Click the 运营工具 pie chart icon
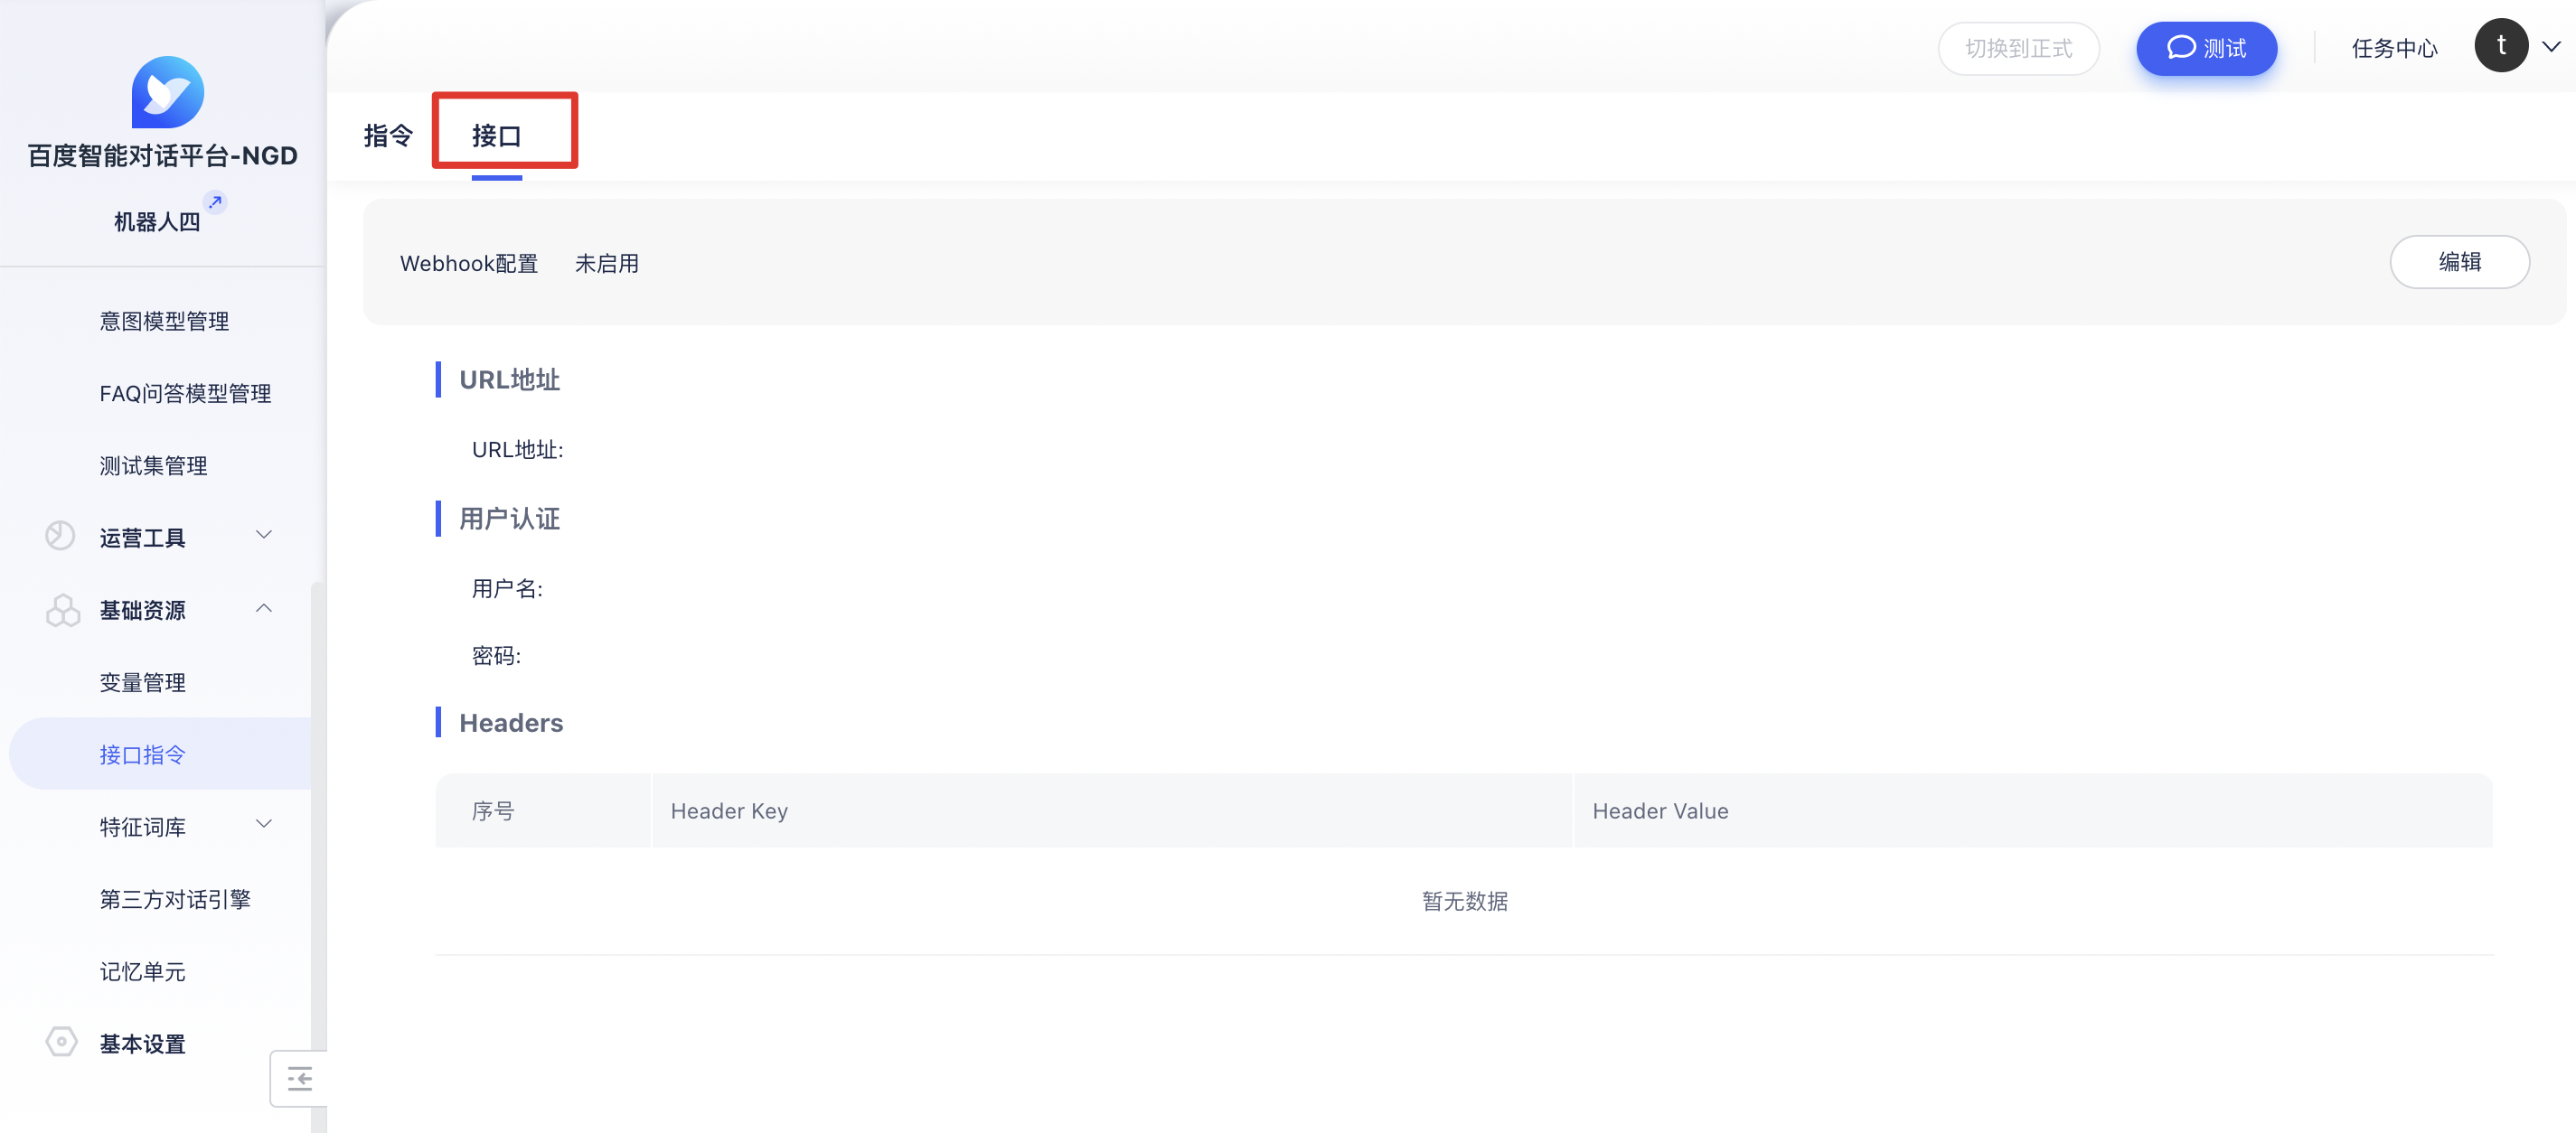This screenshot has width=2576, height=1133. [x=60, y=536]
